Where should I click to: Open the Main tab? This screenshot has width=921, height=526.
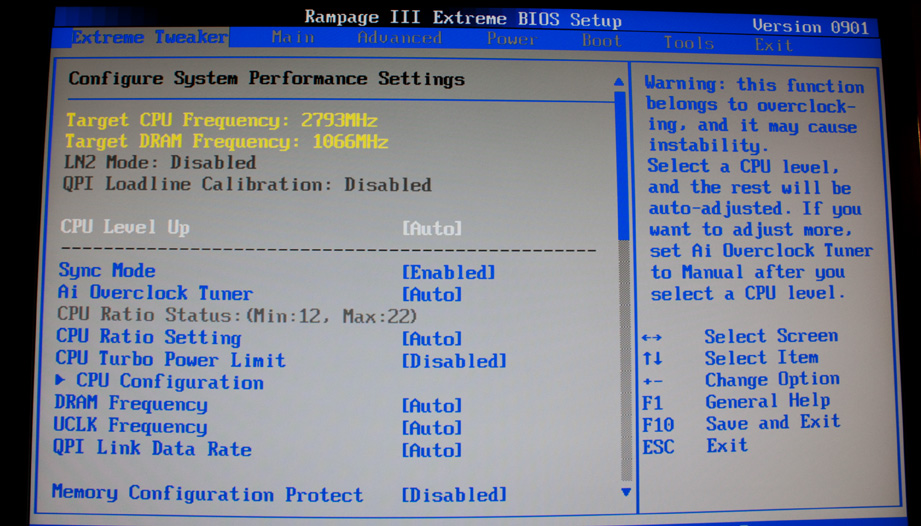(293, 38)
